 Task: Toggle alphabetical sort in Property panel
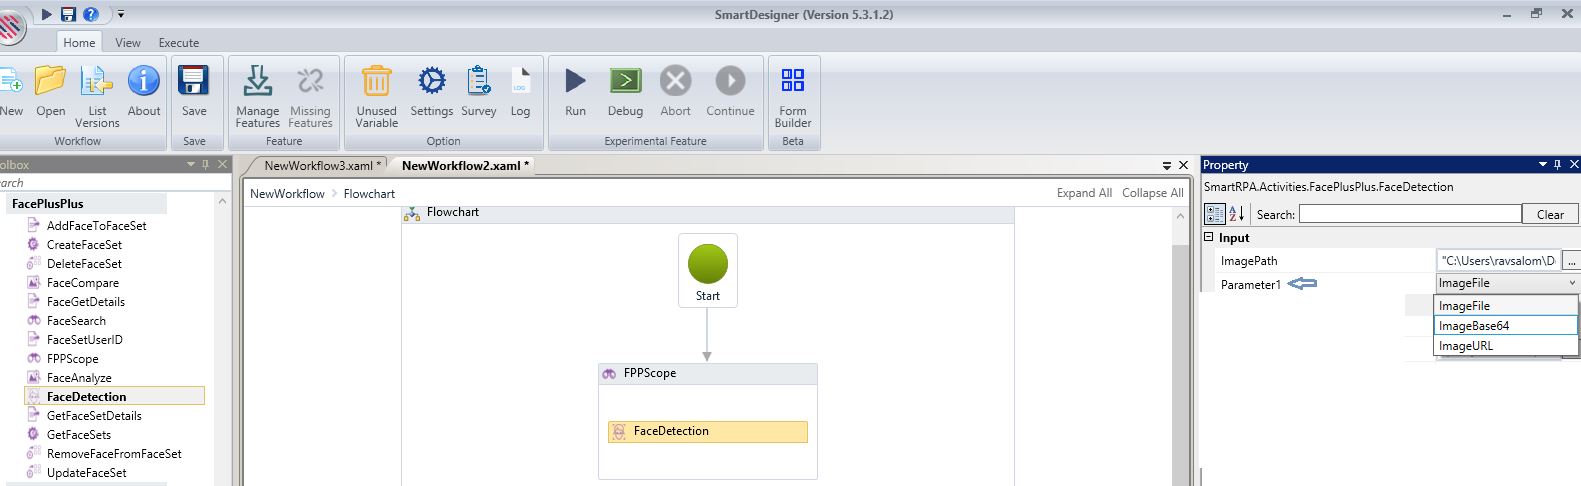click(x=1236, y=214)
